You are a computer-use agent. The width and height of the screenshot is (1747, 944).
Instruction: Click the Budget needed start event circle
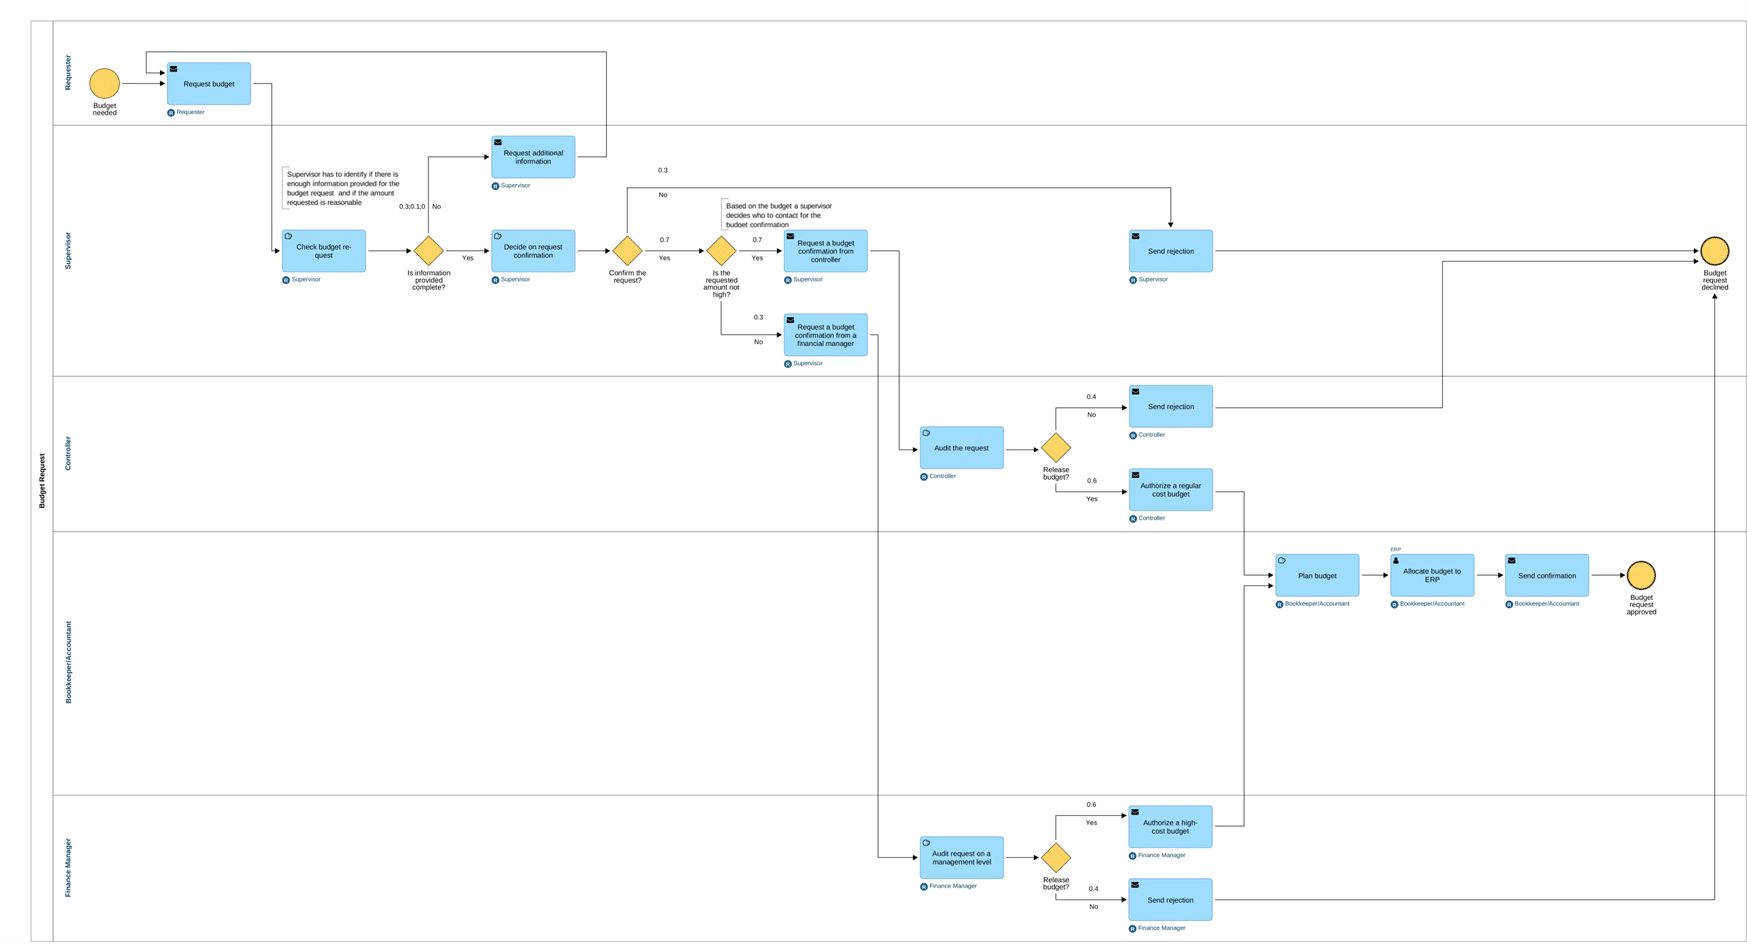tap(104, 84)
